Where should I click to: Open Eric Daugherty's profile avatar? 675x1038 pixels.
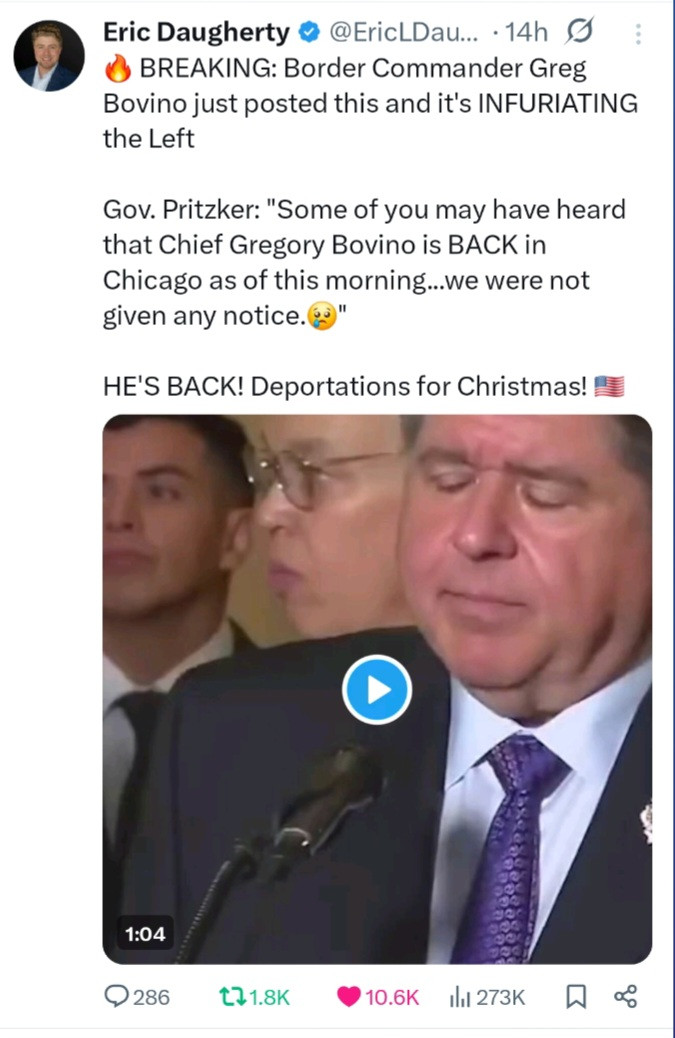[x=49, y=56]
